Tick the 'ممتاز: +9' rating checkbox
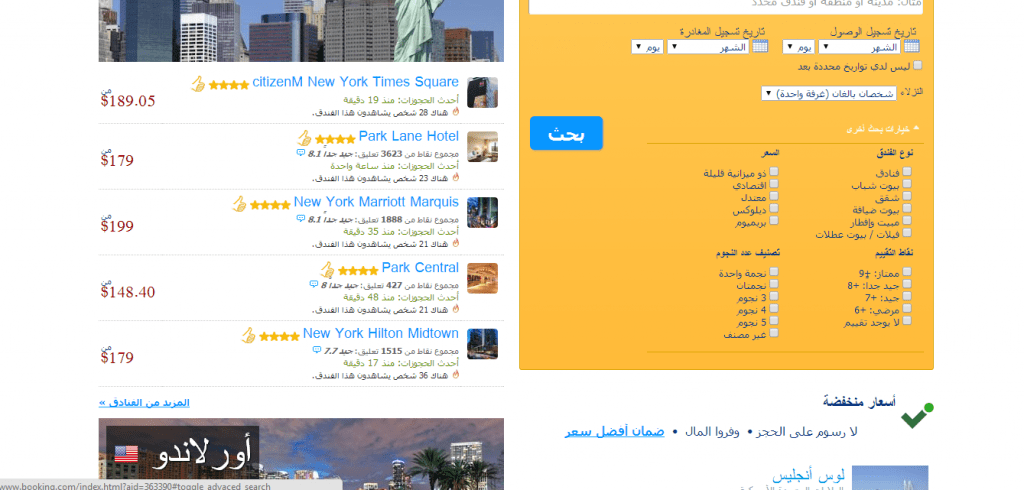The image size is (1024, 490). (906, 272)
